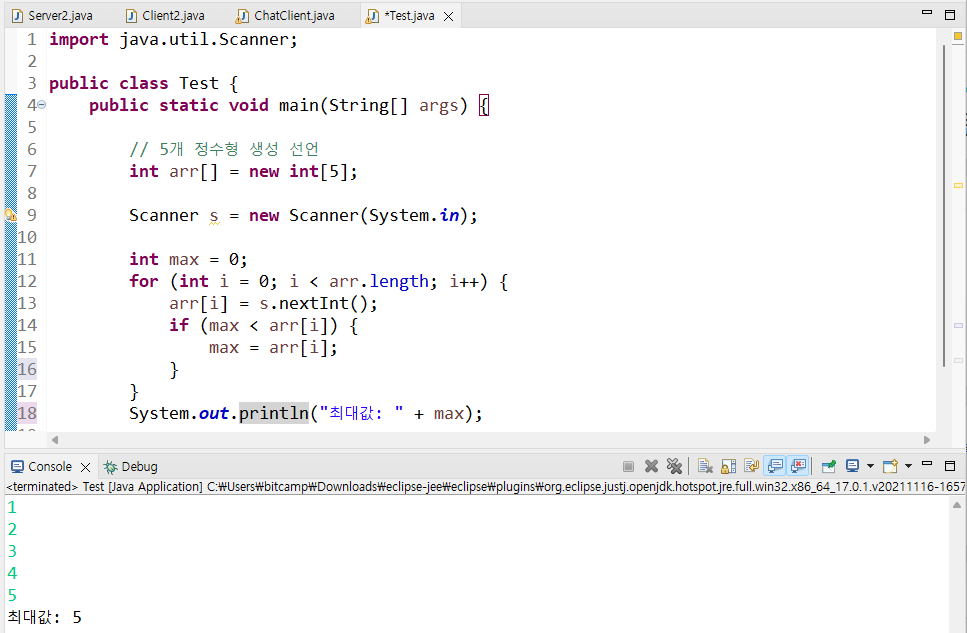Open Display Selected Console dropdown arrow
Image resolution: width=967 pixels, height=633 pixels.
[x=870, y=466]
